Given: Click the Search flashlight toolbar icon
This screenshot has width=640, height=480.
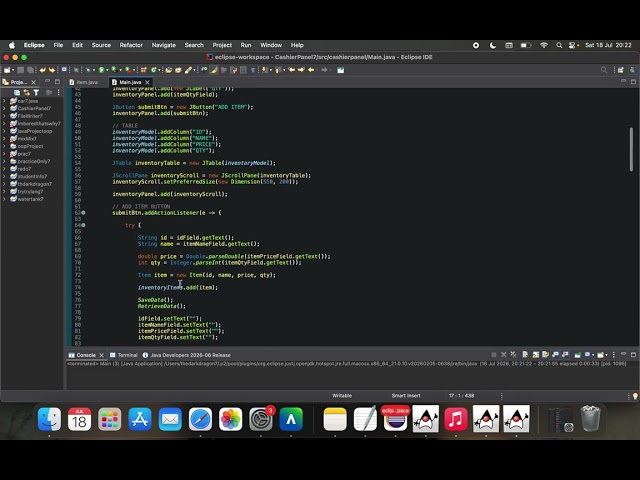Looking at the screenshot, I should (x=188, y=70).
